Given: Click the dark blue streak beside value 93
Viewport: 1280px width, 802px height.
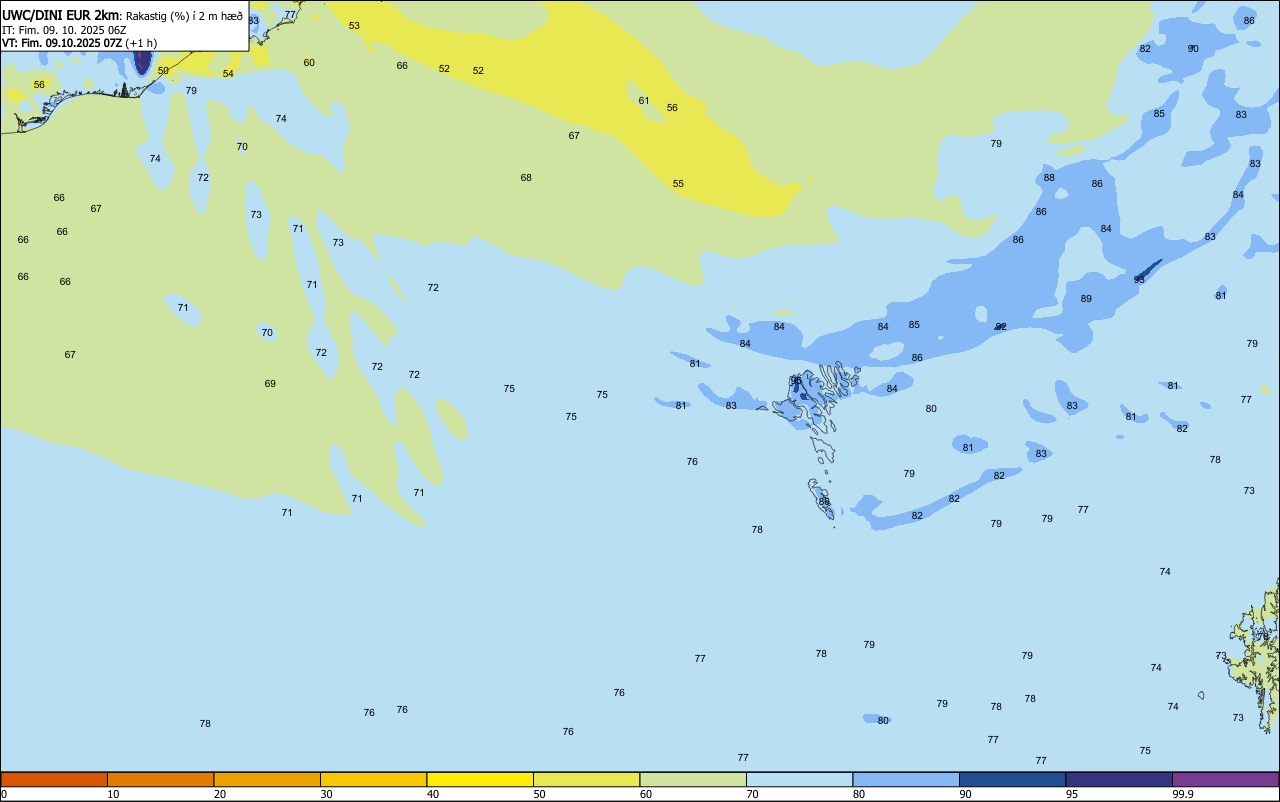Looking at the screenshot, I should click(1152, 268).
